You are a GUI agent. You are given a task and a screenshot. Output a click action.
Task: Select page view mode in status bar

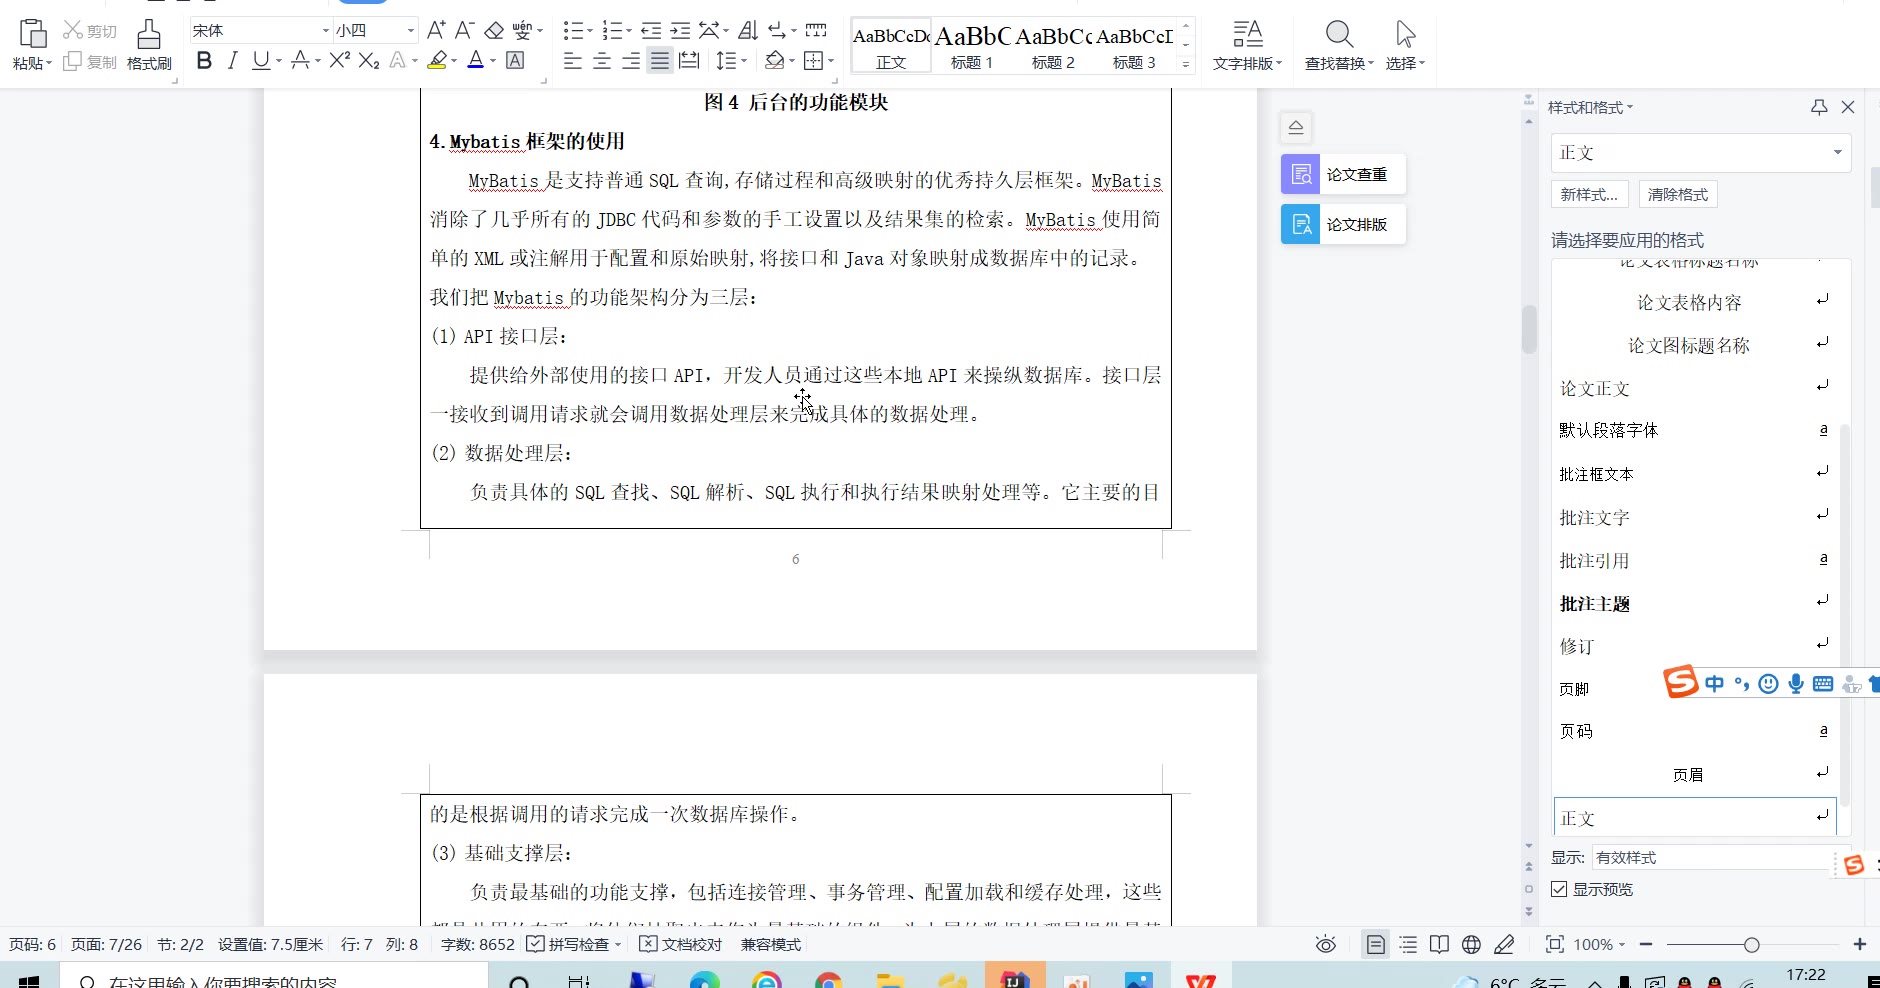[1376, 944]
